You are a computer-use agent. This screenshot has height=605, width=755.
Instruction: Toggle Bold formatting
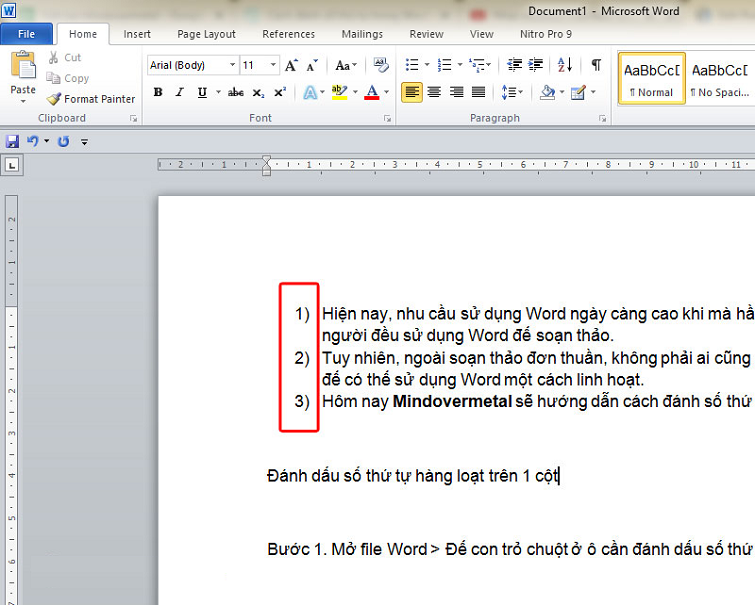157,93
